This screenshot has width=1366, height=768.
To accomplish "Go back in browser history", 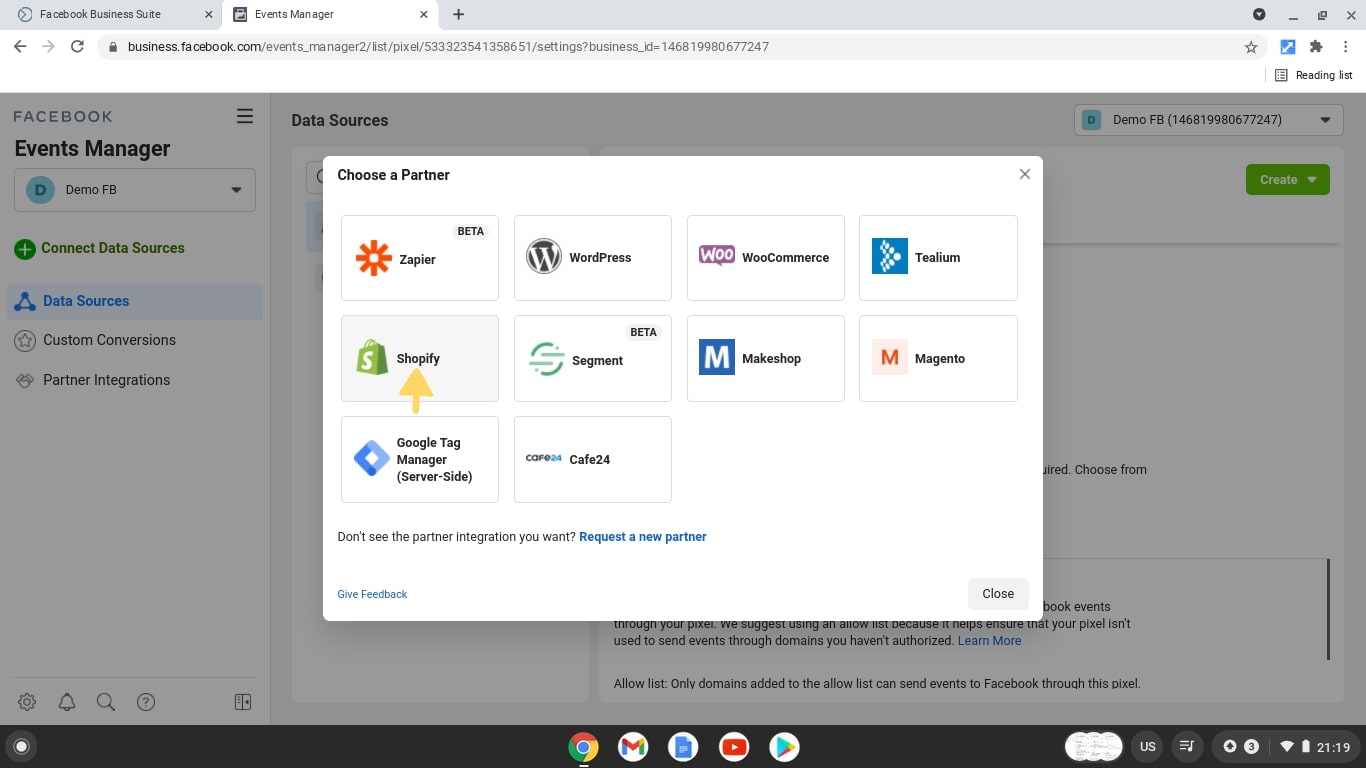I will point(20,47).
